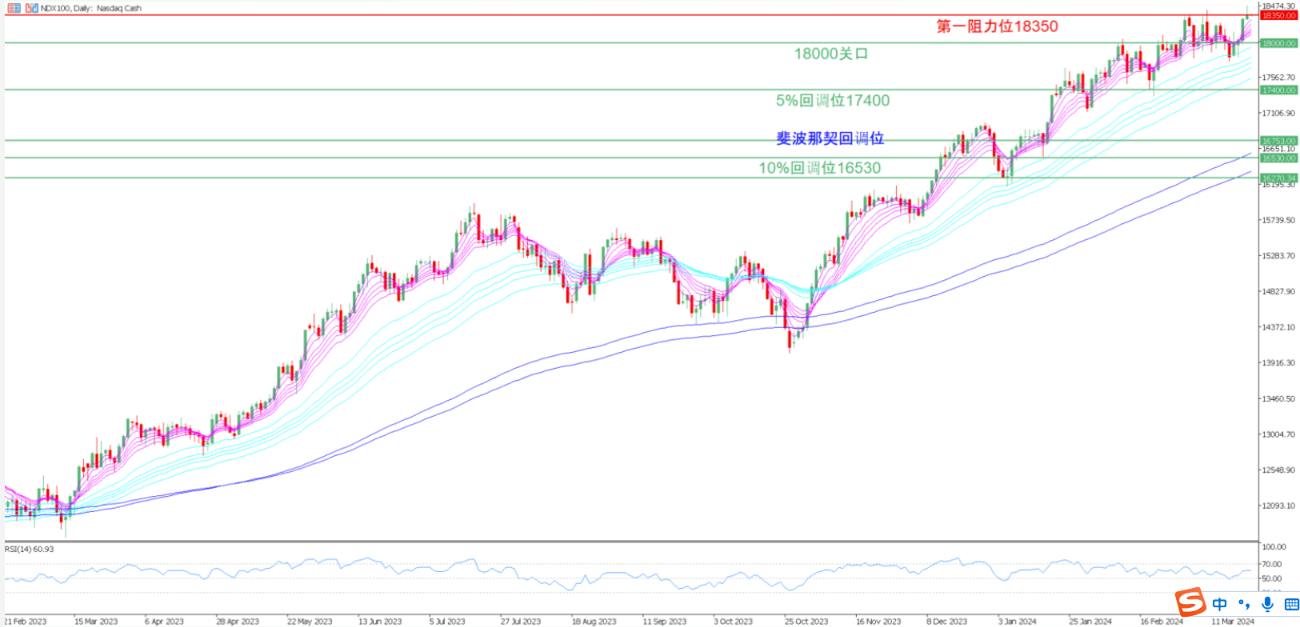
Task: Click the 3 Jan 2024 date on the axis
Action: coord(1016,621)
